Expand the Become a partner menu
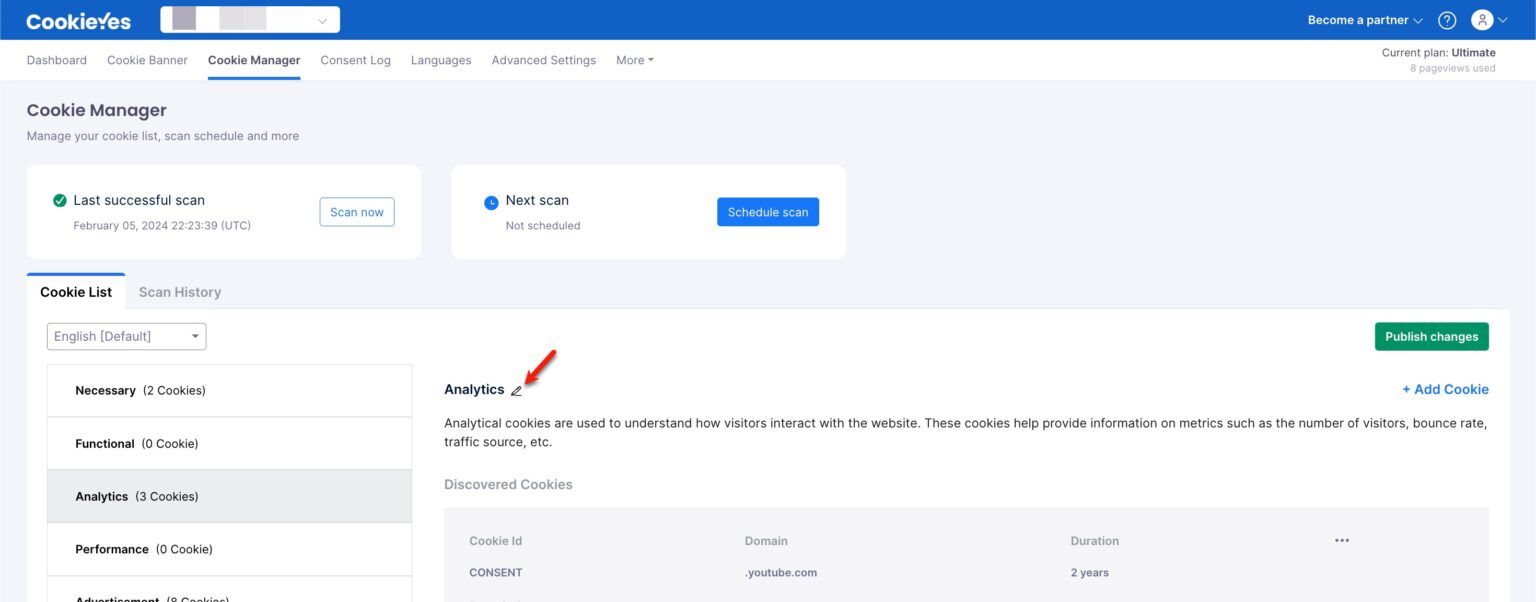The width and height of the screenshot is (1536, 602). tap(1365, 20)
